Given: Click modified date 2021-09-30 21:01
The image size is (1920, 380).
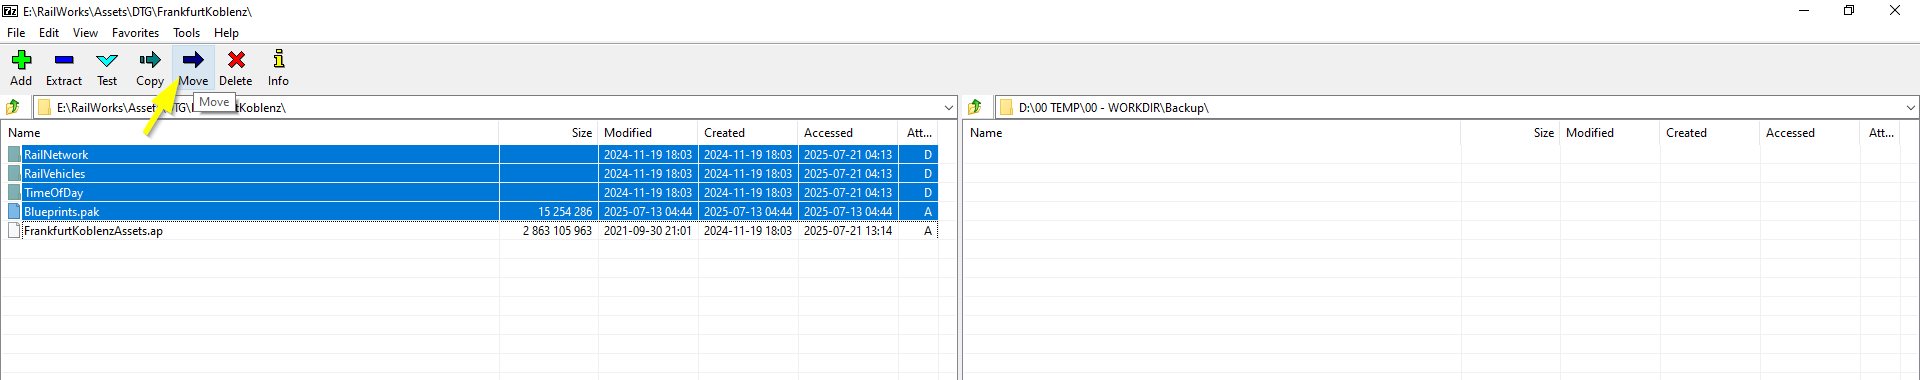Looking at the screenshot, I should coord(648,231).
